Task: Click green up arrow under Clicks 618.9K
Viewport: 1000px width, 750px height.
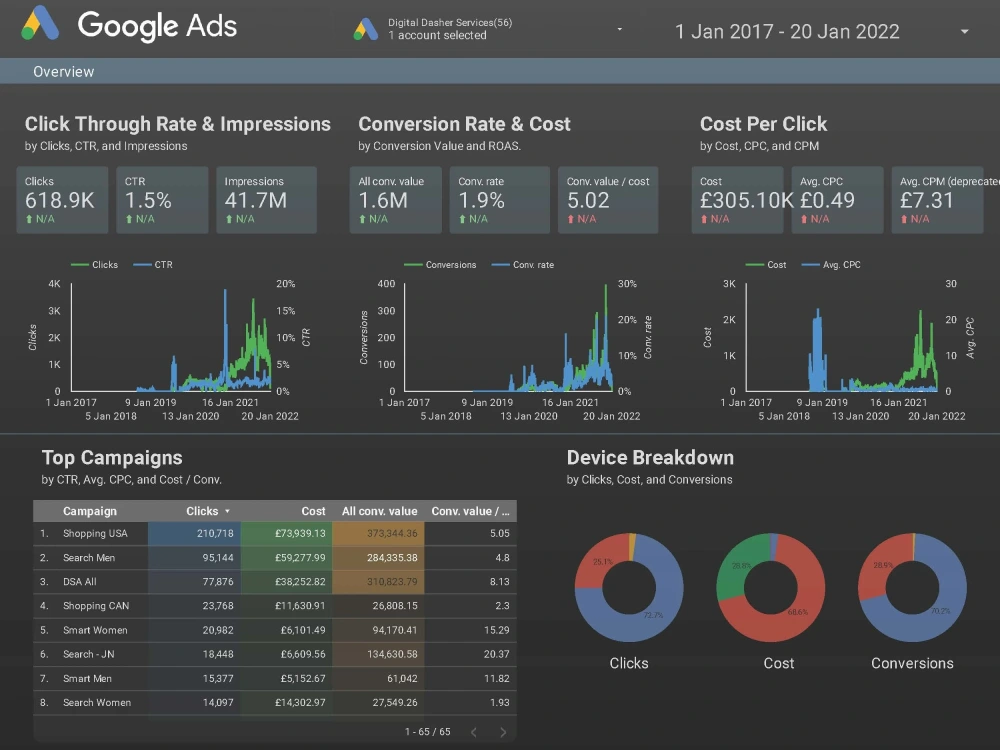Action: click(x=29, y=219)
